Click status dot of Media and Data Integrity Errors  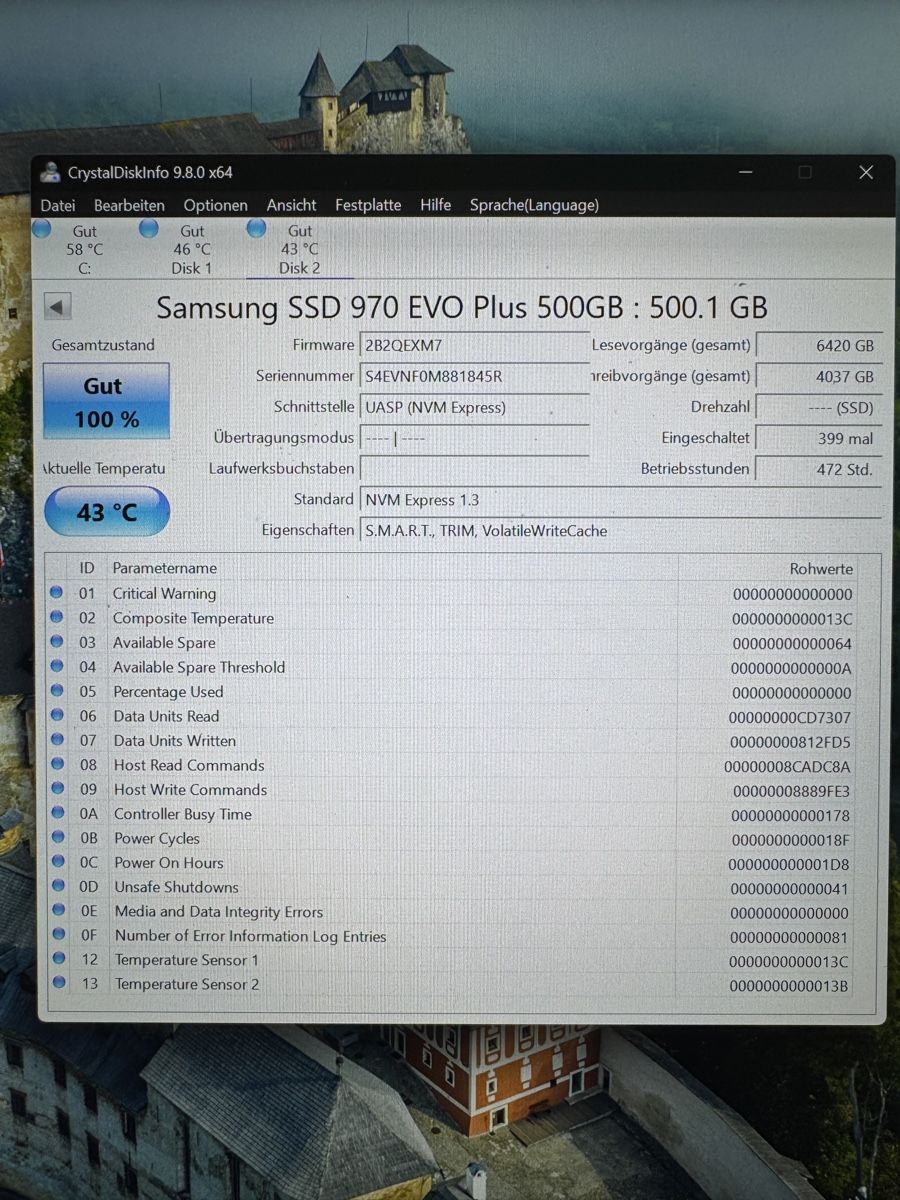(58, 910)
